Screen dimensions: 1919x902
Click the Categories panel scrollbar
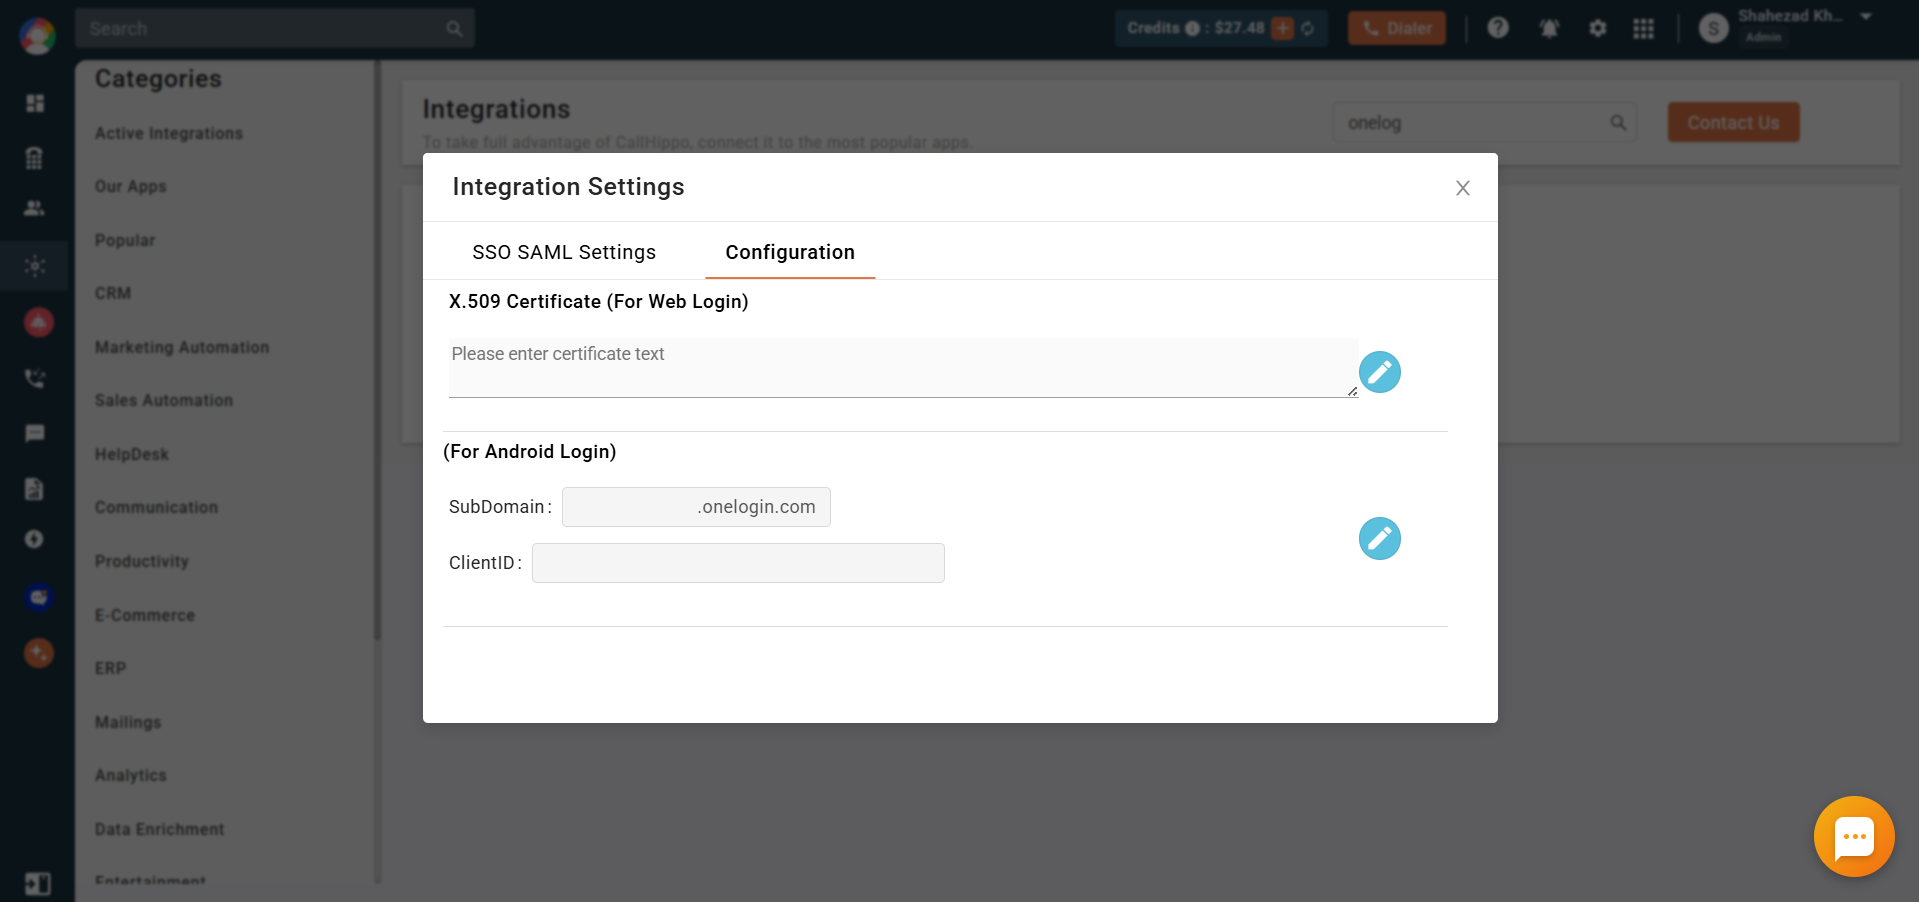(x=378, y=350)
